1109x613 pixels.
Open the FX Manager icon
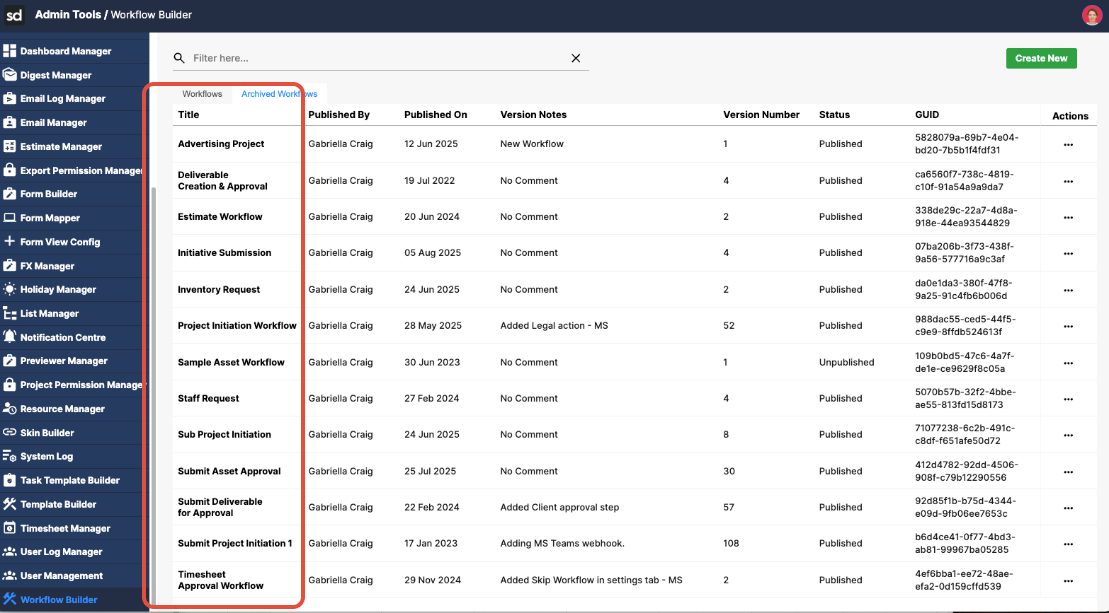tap(9, 265)
